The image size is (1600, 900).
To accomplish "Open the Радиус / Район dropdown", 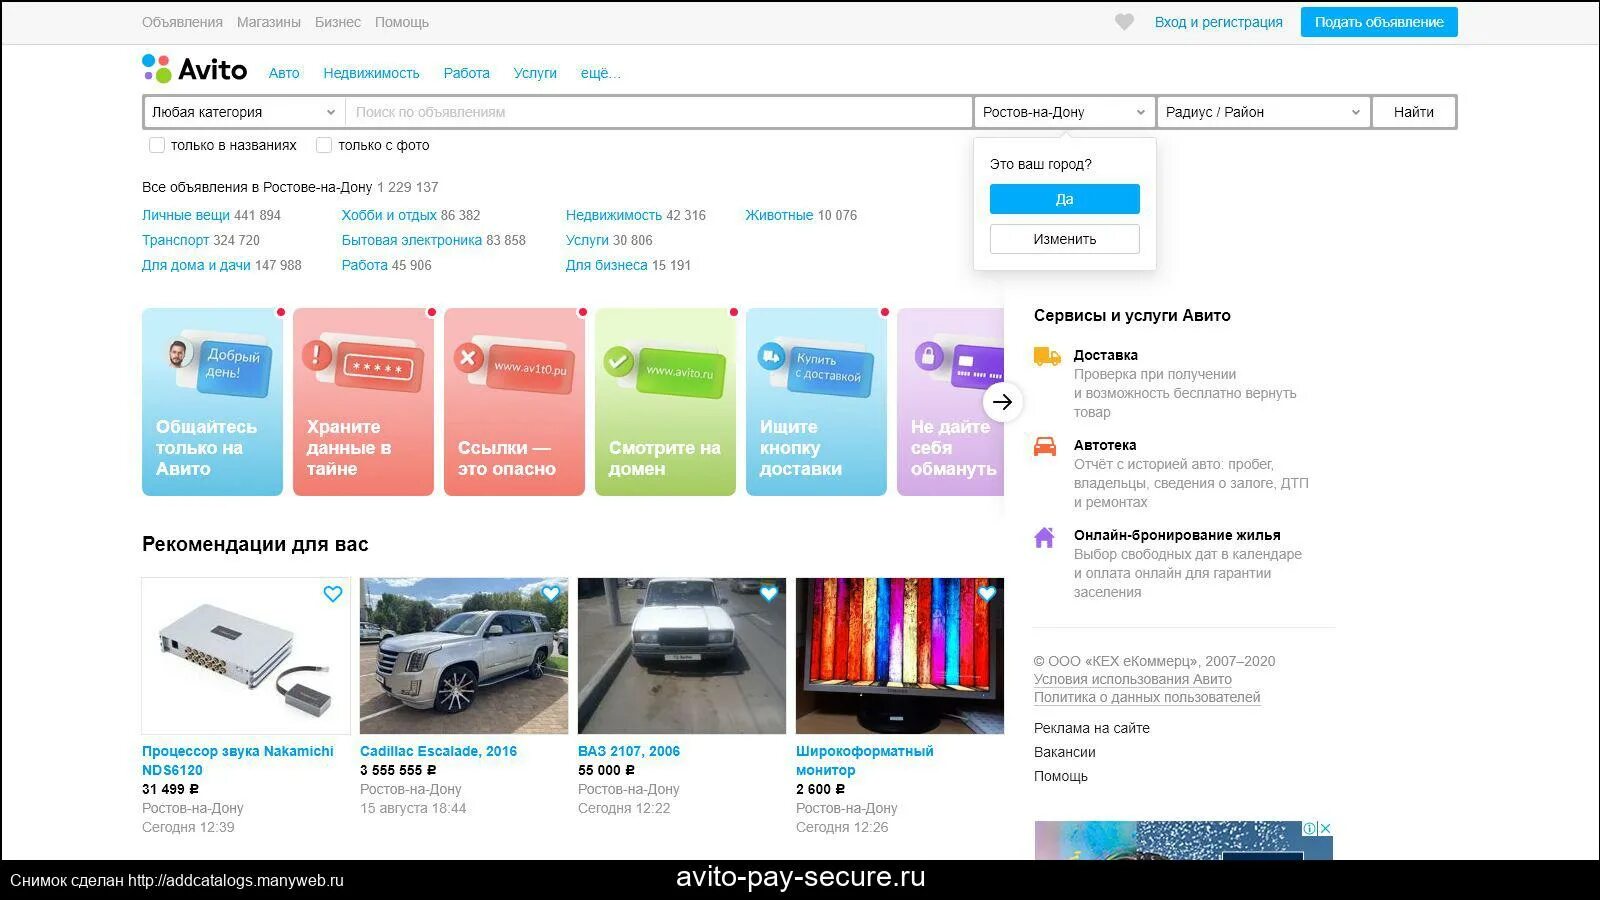I will (x=1264, y=112).
